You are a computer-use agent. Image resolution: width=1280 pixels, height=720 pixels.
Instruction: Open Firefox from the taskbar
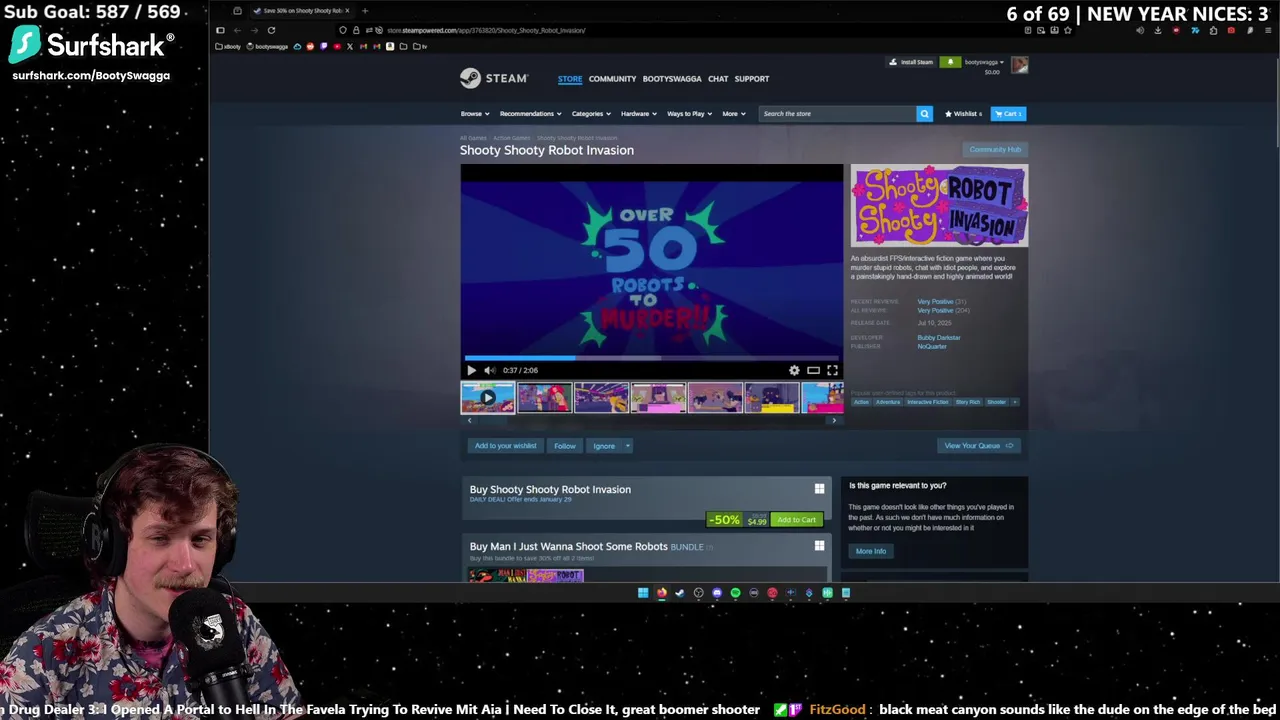pos(661,593)
